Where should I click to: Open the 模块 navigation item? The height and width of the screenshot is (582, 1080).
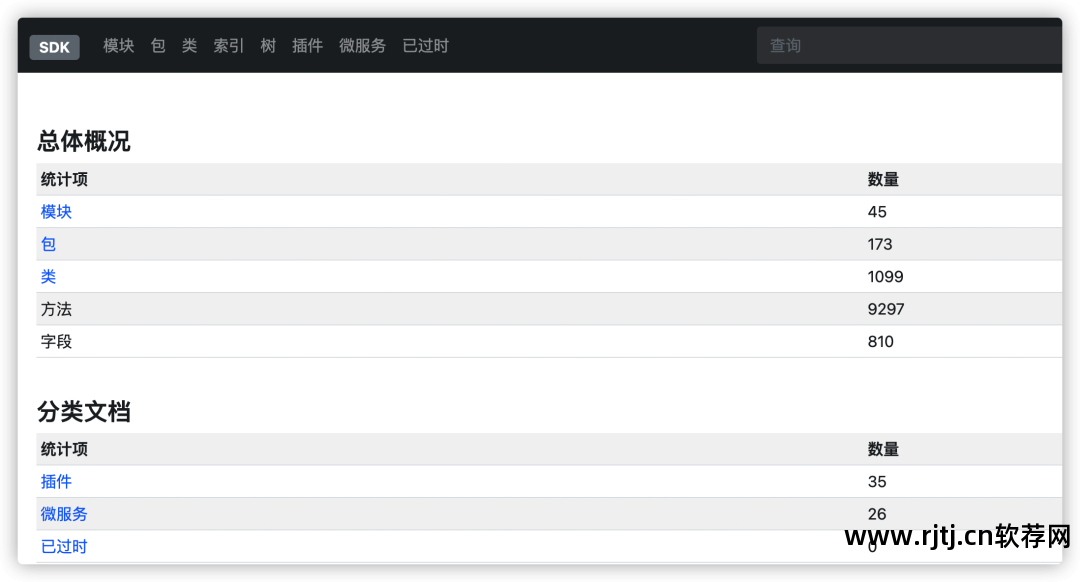click(x=117, y=45)
